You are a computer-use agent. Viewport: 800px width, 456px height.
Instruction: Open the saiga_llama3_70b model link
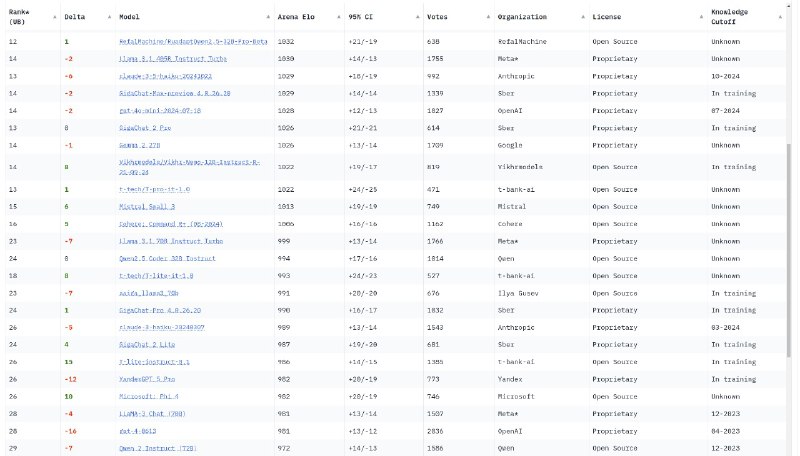(148, 293)
